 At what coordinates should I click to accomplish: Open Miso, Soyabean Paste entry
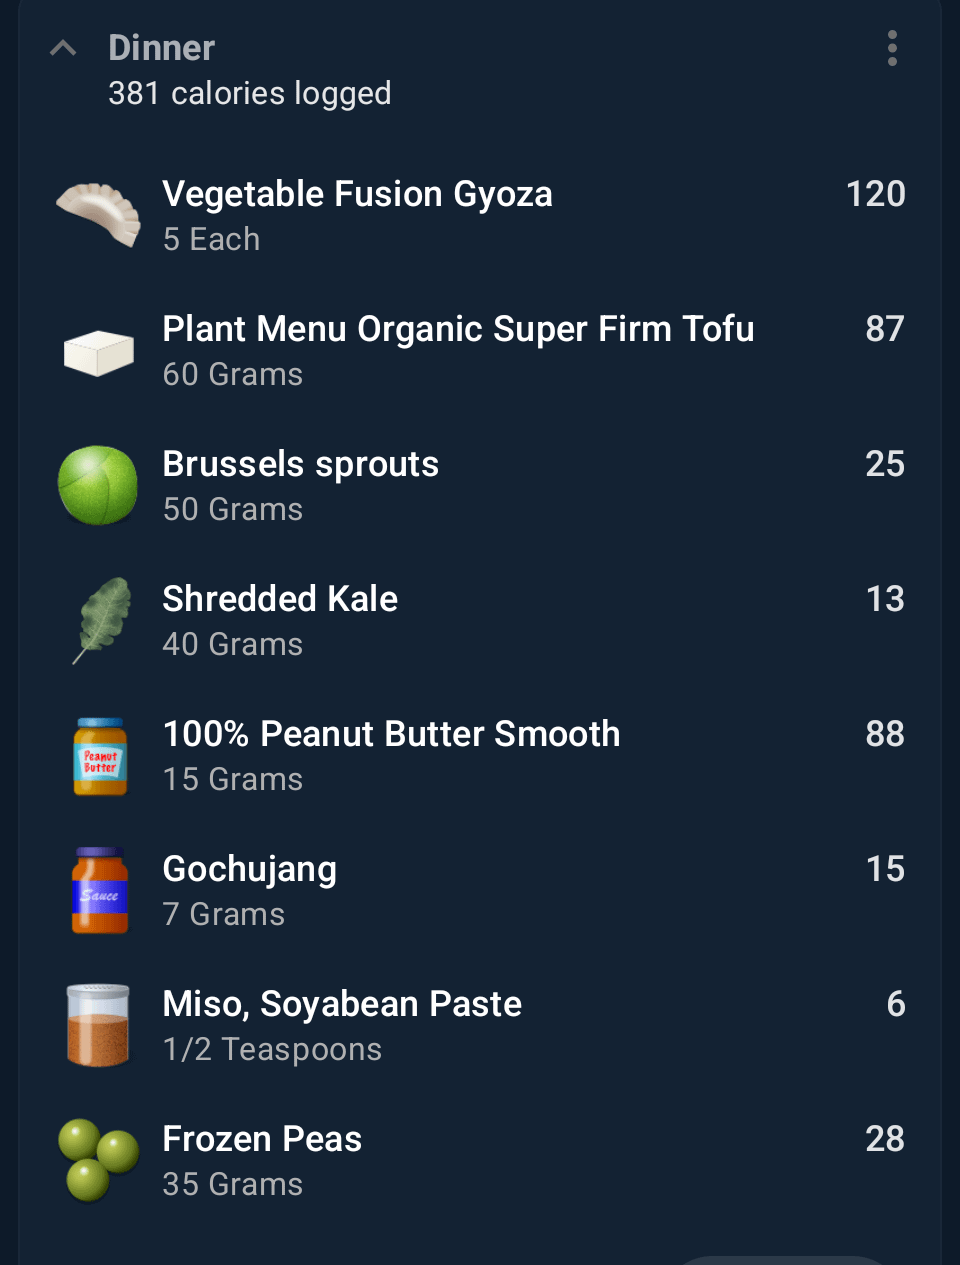tap(342, 1004)
